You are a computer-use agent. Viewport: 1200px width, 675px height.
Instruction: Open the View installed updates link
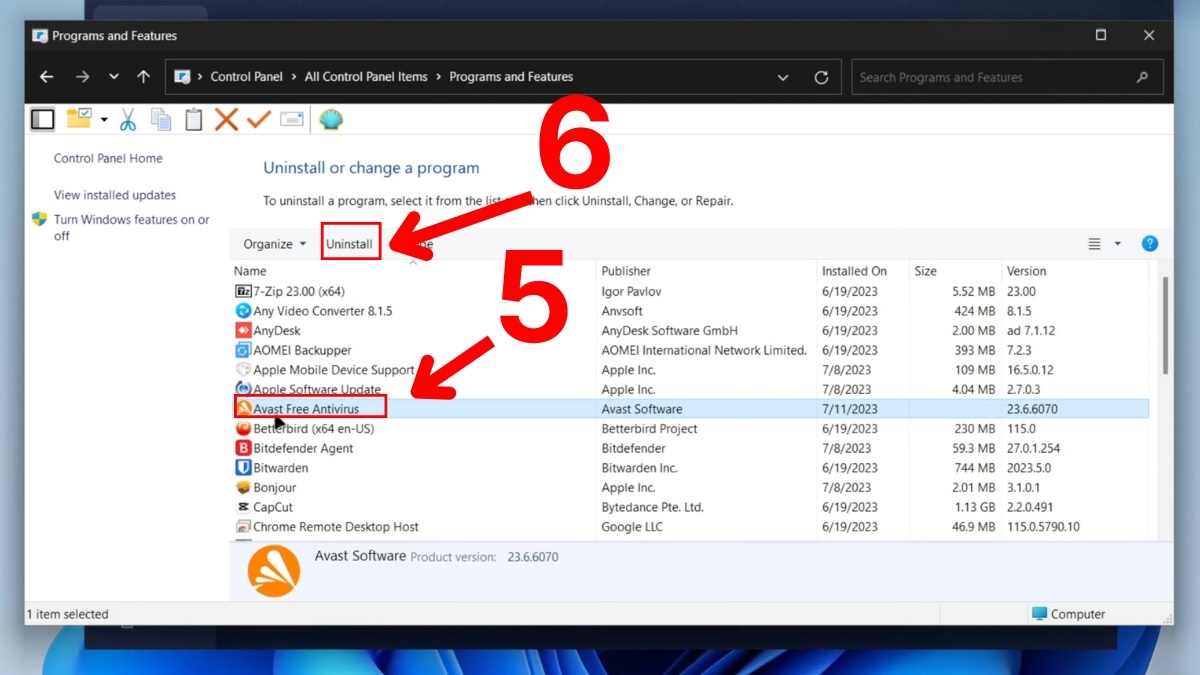pos(115,195)
